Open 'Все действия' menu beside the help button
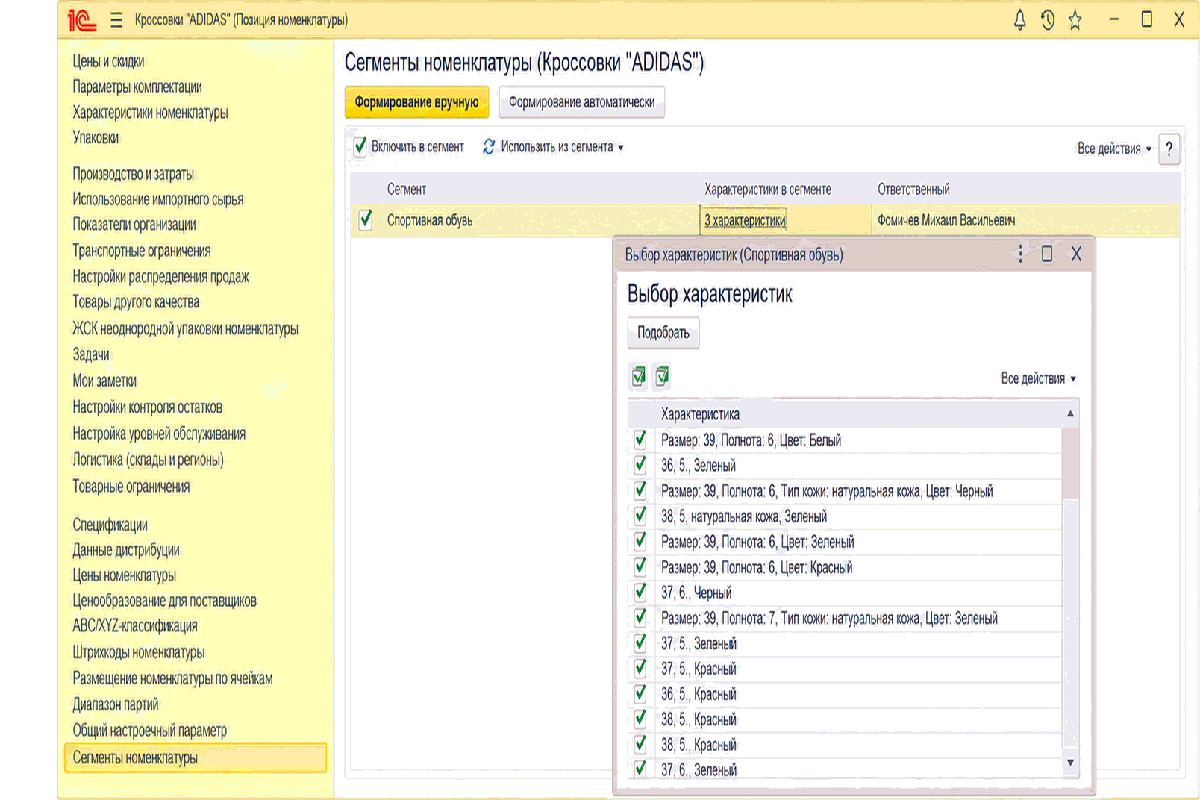Image resolution: width=1200 pixels, height=800 pixels. 1114,148
